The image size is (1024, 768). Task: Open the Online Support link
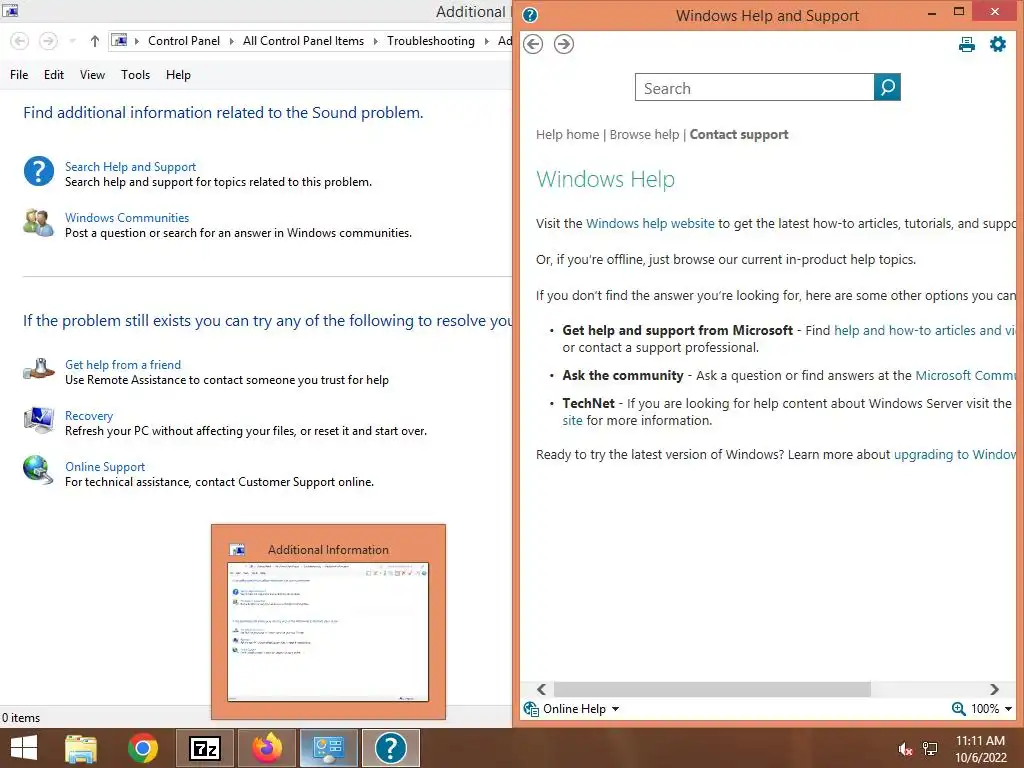pyautogui.click(x=105, y=467)
